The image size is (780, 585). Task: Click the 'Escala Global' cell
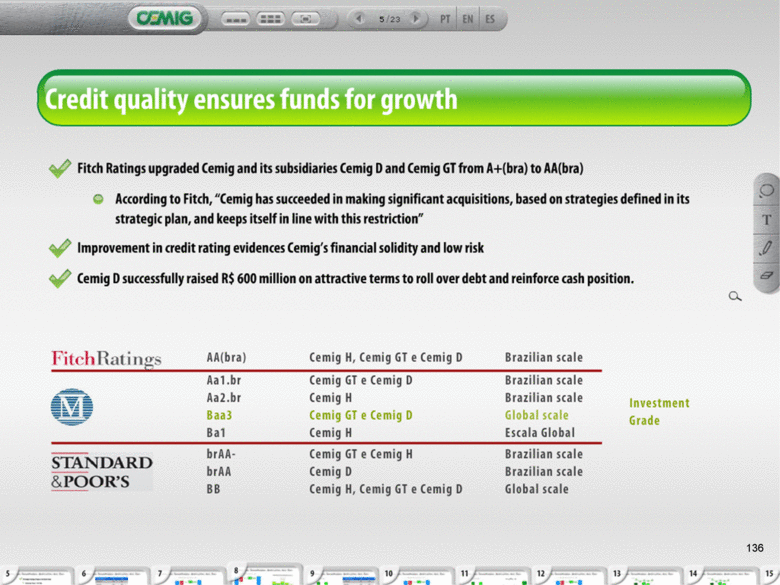pos(540,433)
